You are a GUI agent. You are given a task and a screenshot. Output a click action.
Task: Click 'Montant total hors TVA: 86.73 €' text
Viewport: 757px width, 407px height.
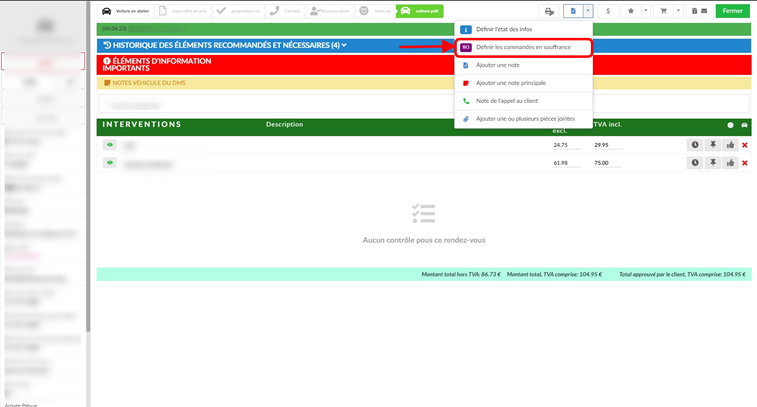tap(461, 274)
